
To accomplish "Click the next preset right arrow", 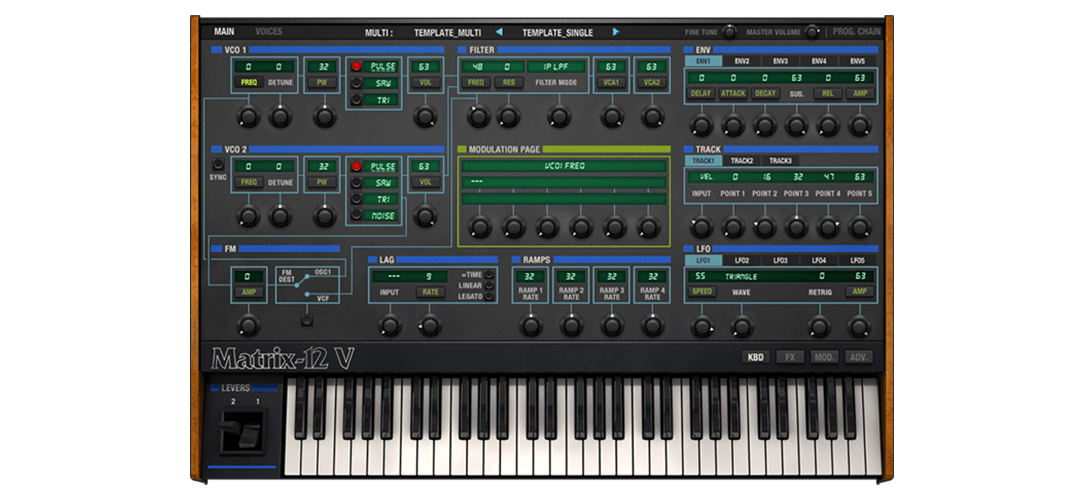I will pos(616,32).
